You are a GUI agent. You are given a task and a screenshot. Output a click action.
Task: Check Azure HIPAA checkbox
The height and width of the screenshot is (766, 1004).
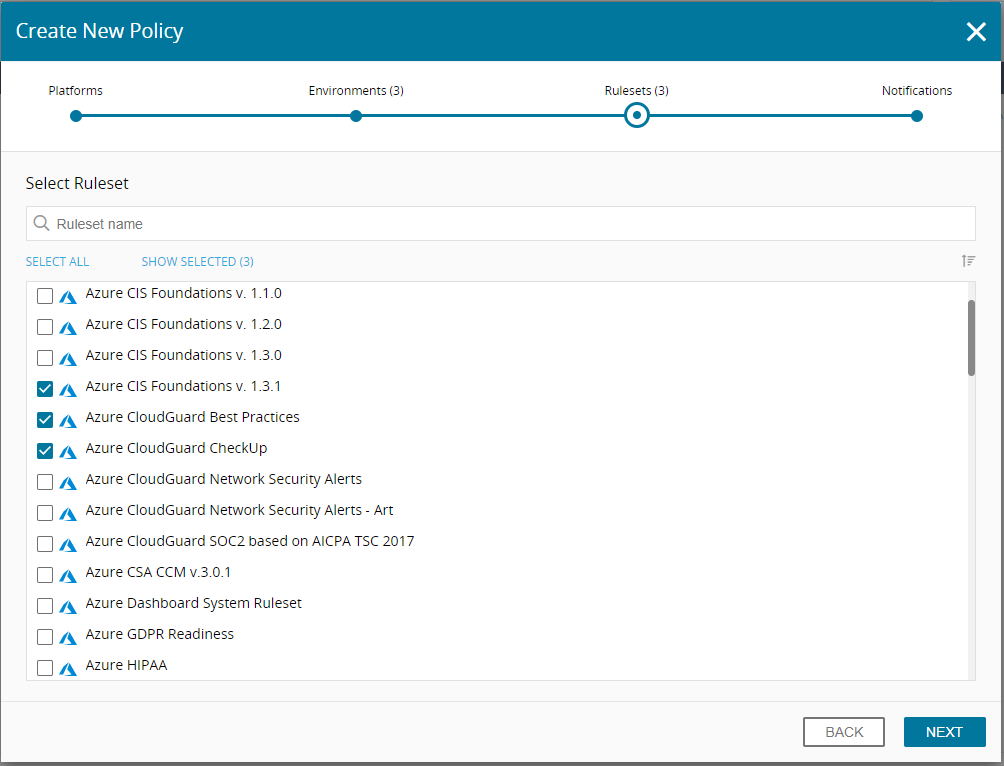pos(45,668)
